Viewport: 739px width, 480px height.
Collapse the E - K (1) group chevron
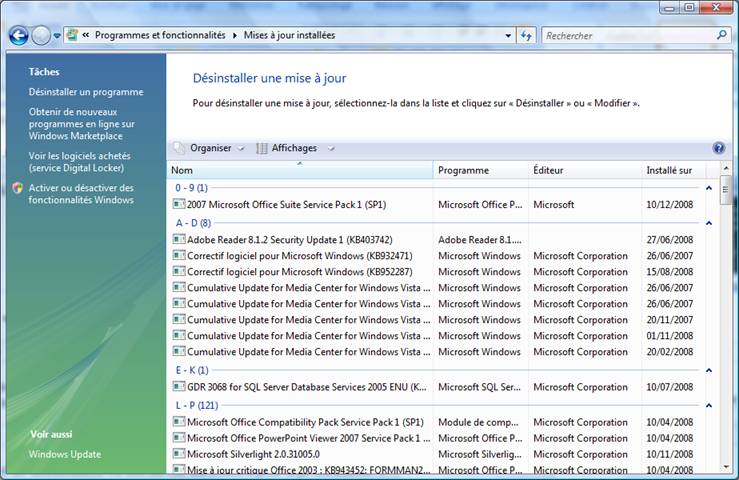click(x=708, y=371)
